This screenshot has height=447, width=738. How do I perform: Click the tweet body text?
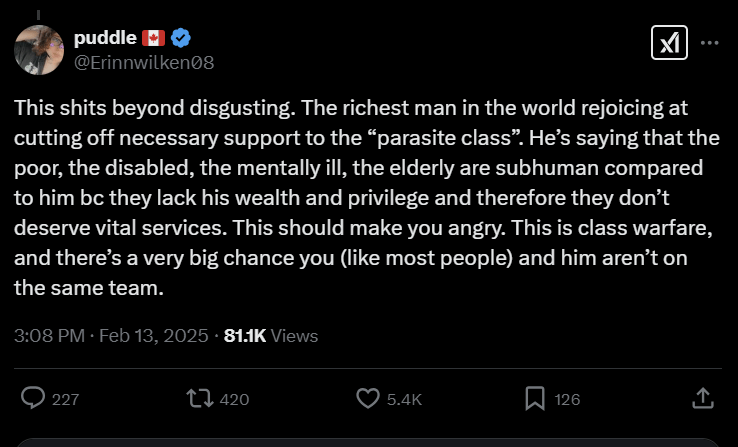click(360, 198)
